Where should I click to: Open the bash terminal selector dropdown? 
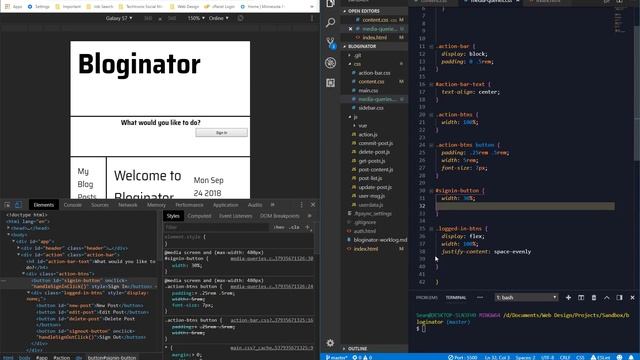tap(526, 298)
